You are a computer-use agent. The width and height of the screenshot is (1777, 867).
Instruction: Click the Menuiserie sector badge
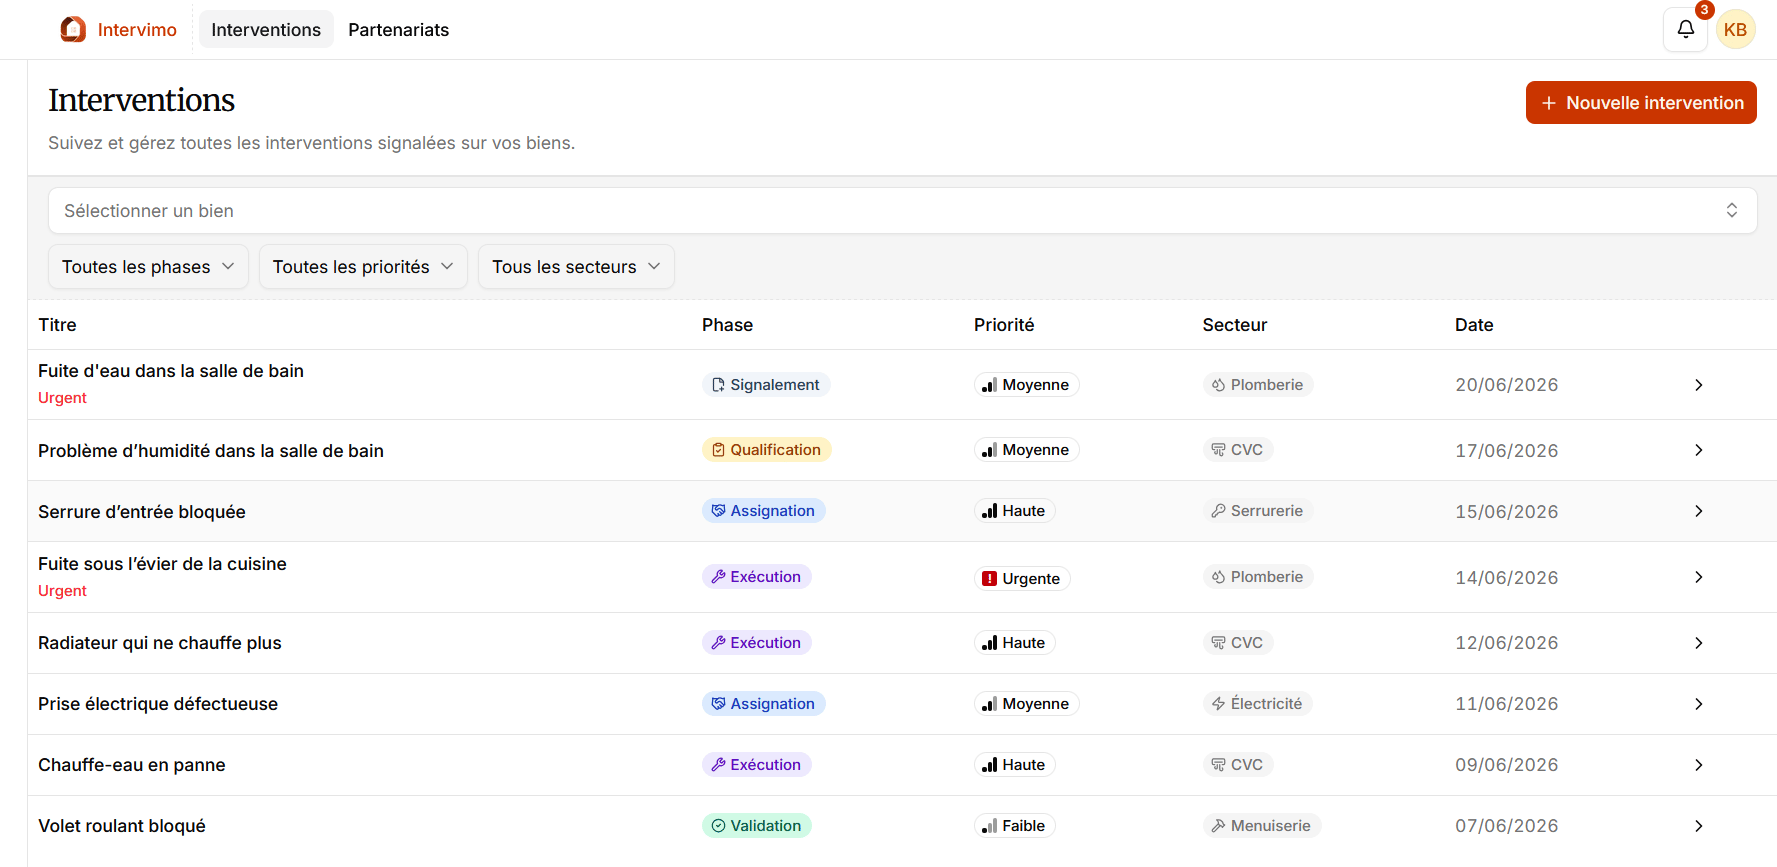pyautogui.click(x=1262, y=826)
